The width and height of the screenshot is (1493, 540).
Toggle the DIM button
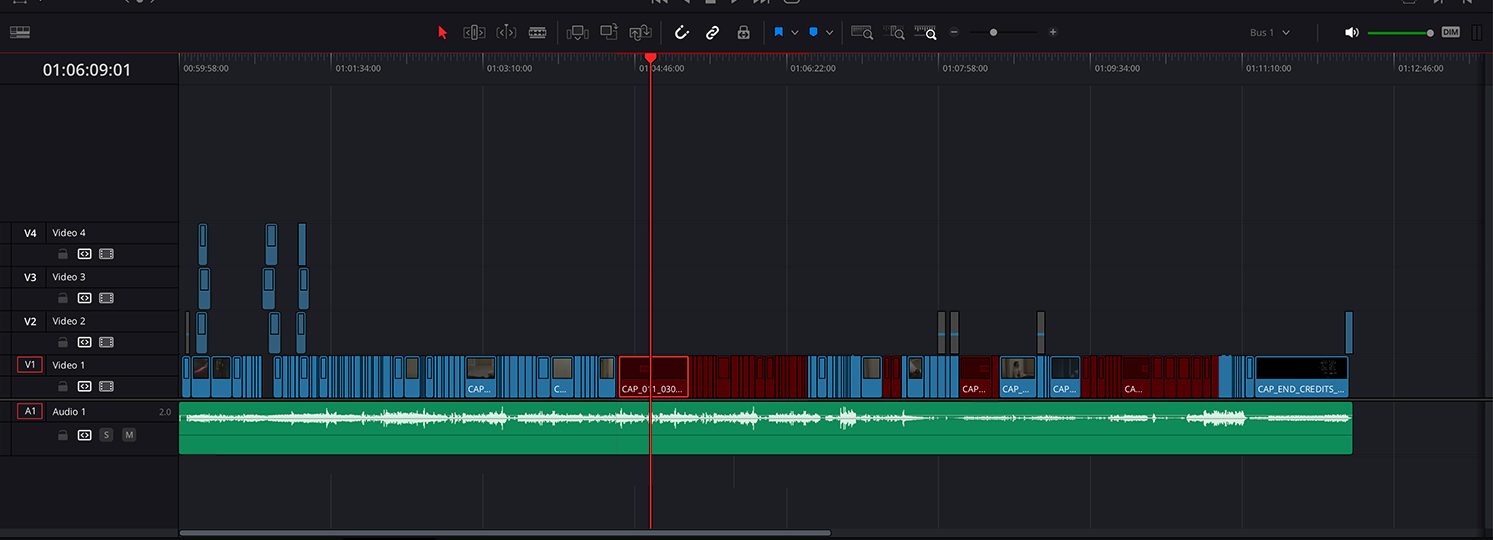click(x=1450, y=32)
